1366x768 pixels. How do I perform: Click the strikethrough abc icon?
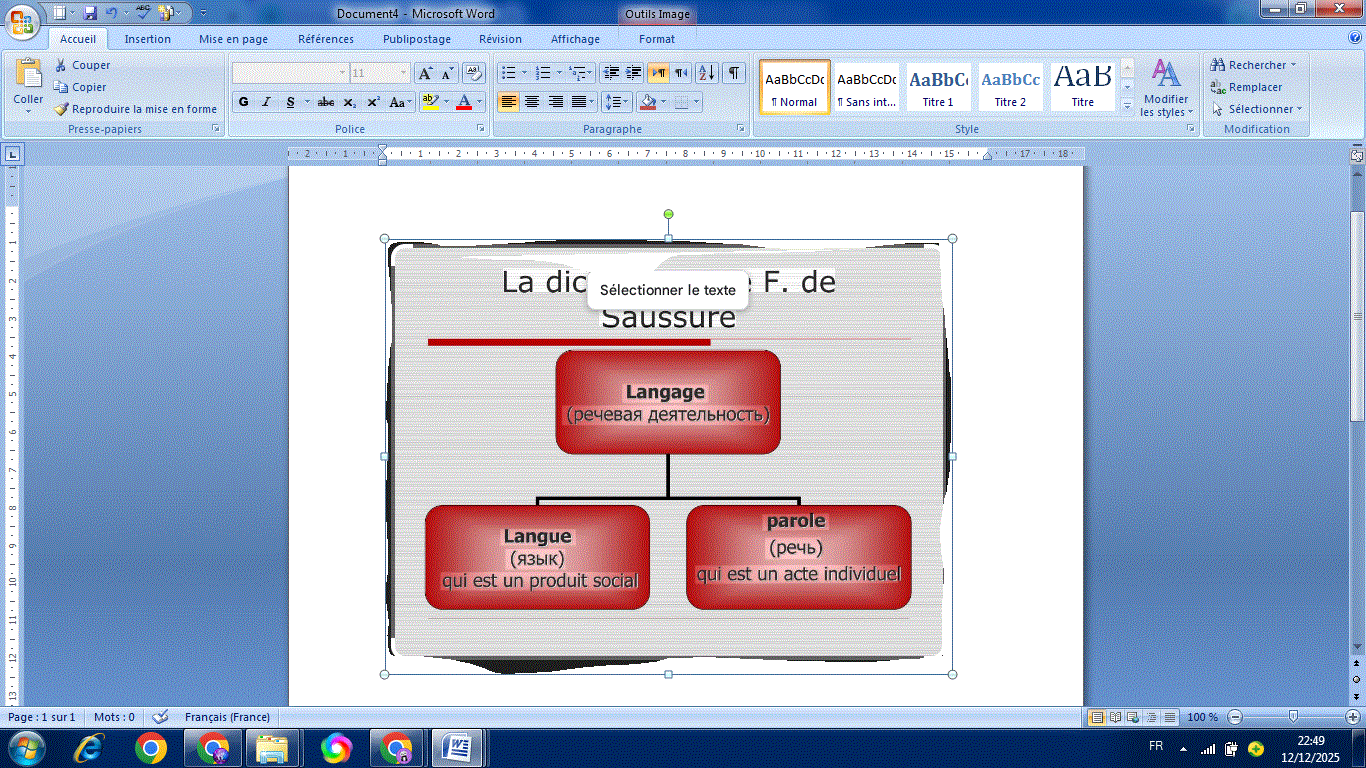click(326, 102)
